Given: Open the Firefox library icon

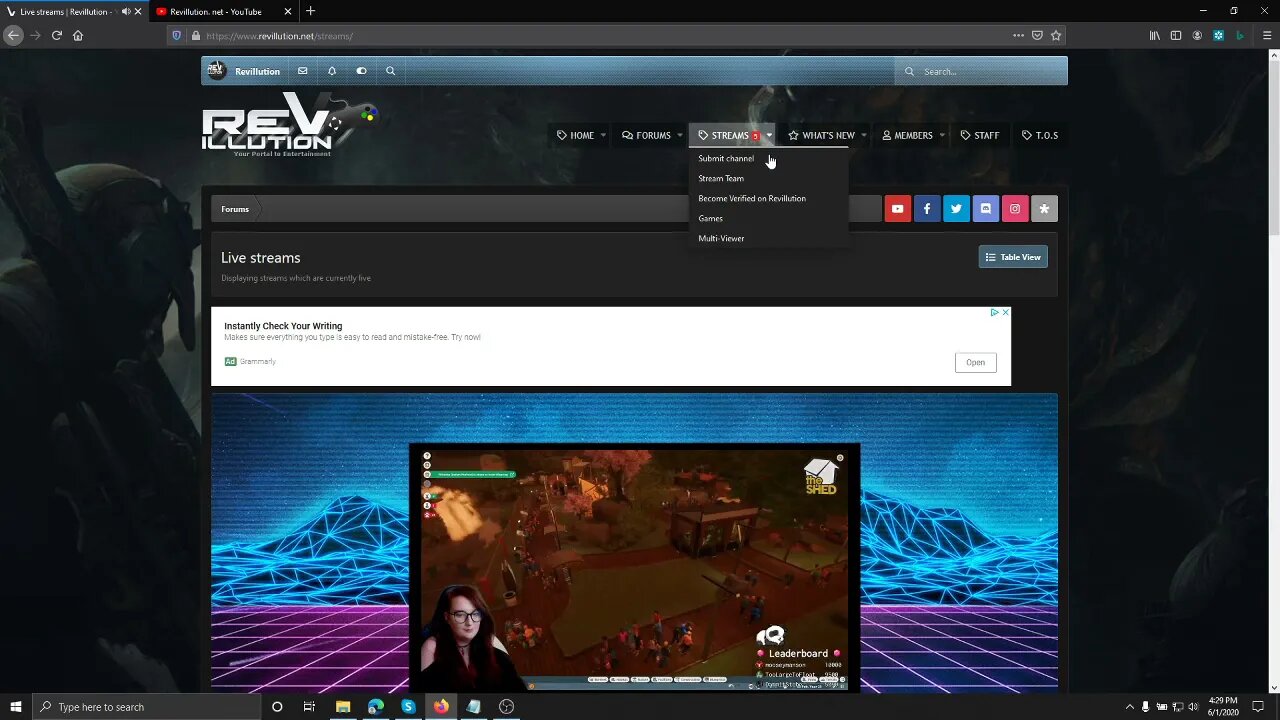Looking at the screenshot, I should coord(1155,35).
